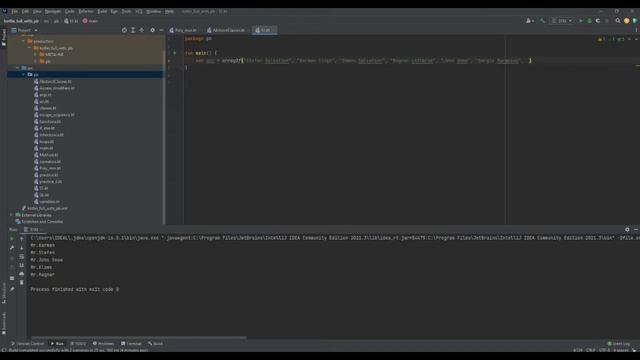This screenshot has width=640, height=360.
Task: Collapse the src folder
Action: click(x=18, y=68)
